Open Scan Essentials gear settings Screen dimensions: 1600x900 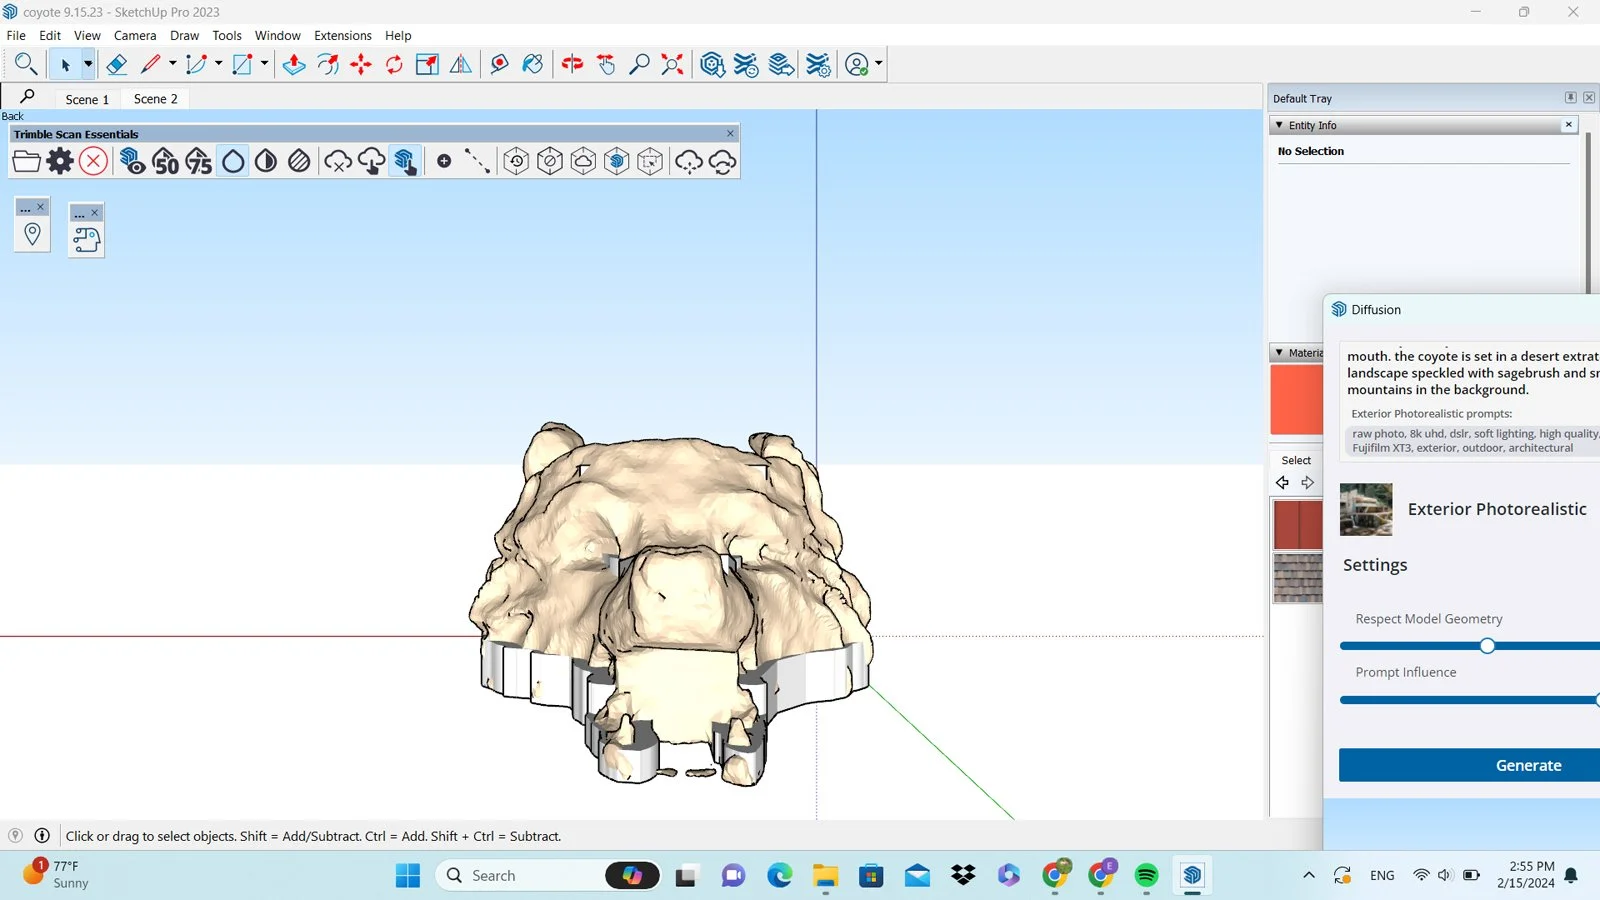pyautogui.click(x=60, y=161)
